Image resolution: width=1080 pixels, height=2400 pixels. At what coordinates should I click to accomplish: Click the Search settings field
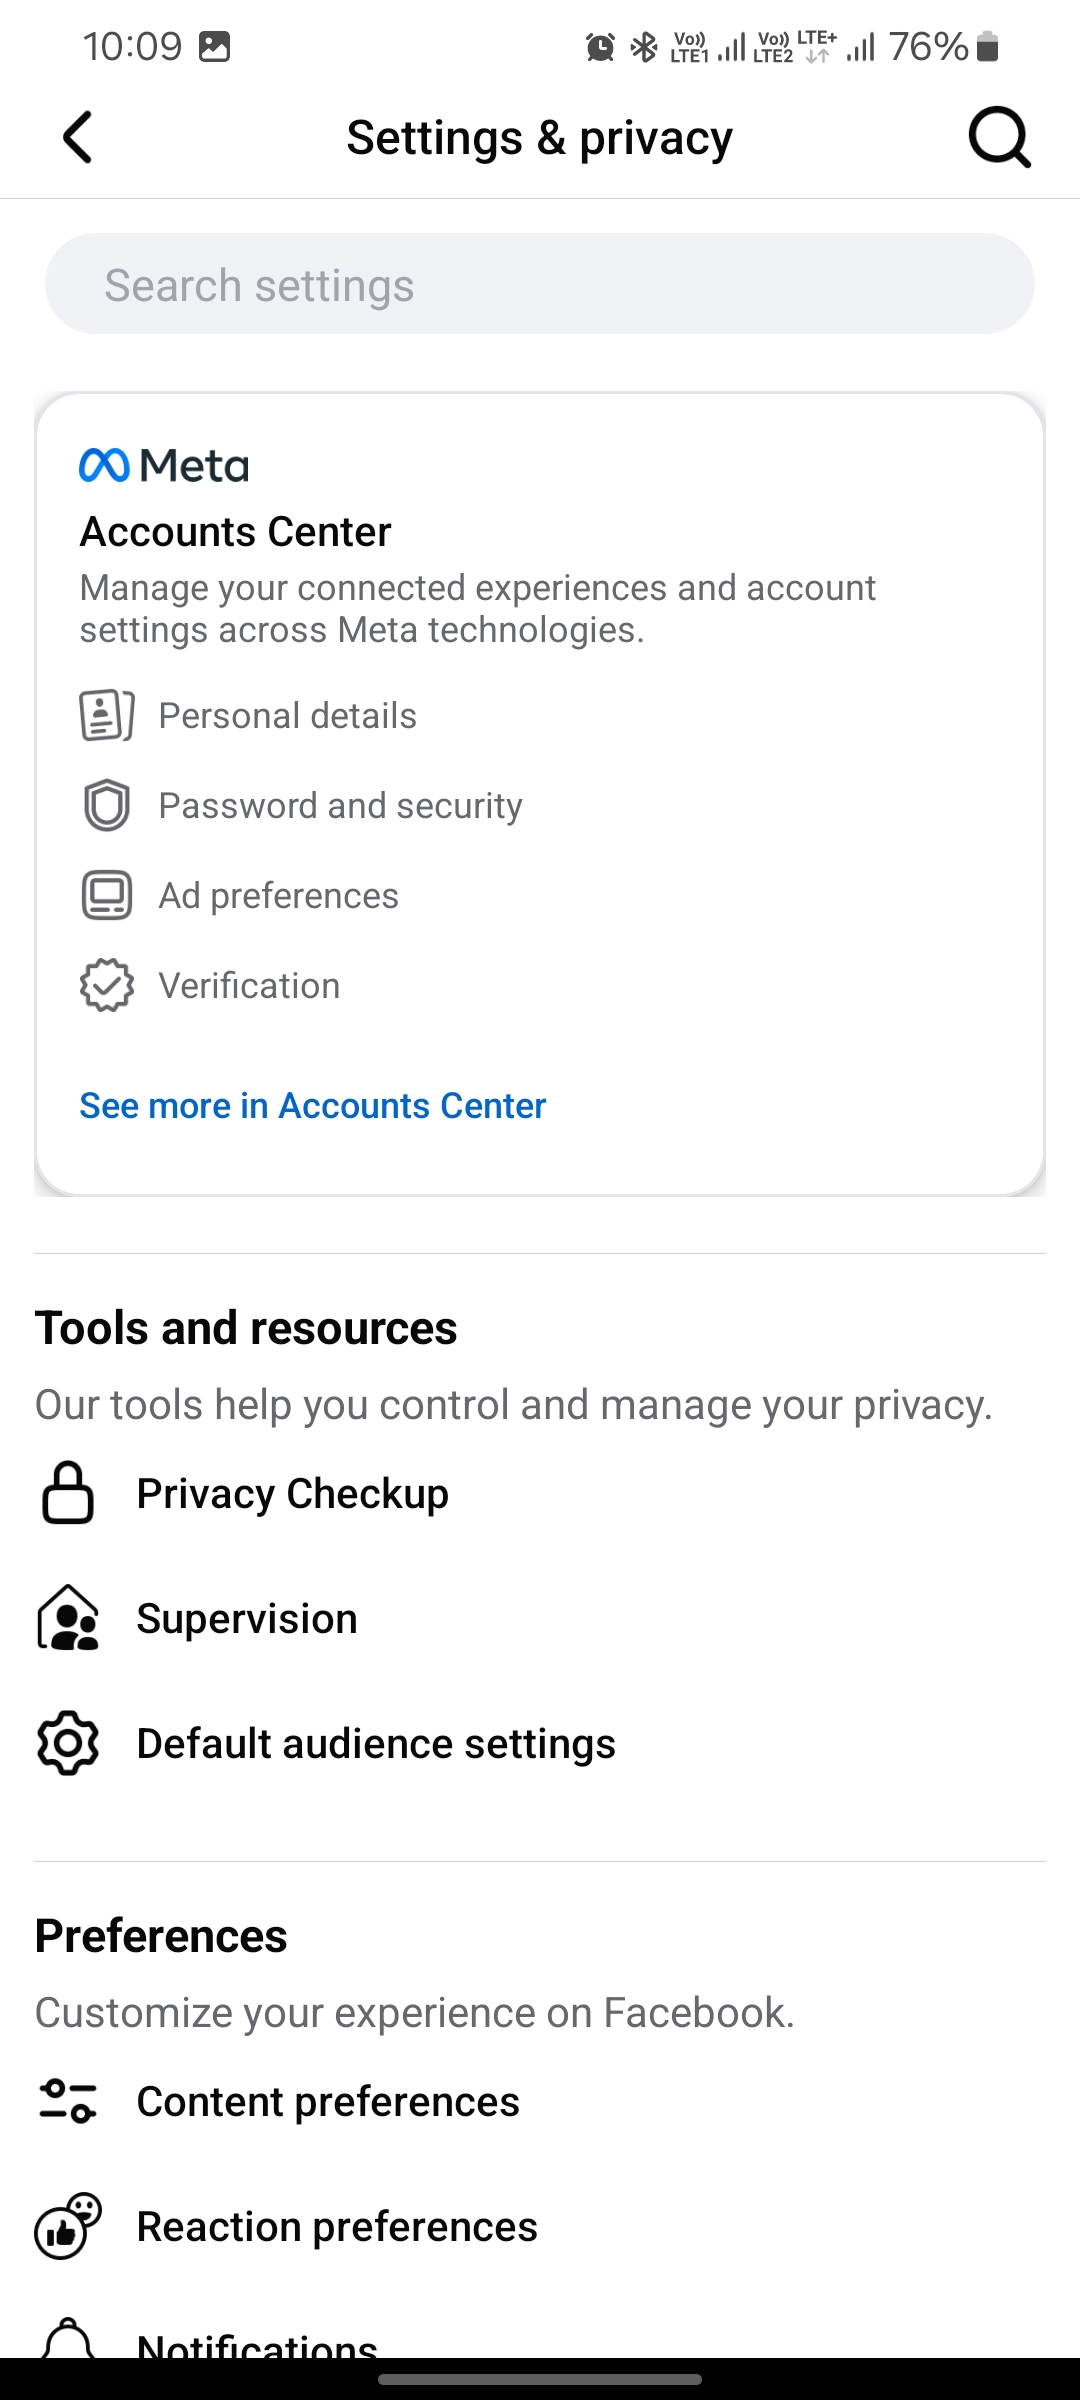pyautogui.click(x=540, y=284)
